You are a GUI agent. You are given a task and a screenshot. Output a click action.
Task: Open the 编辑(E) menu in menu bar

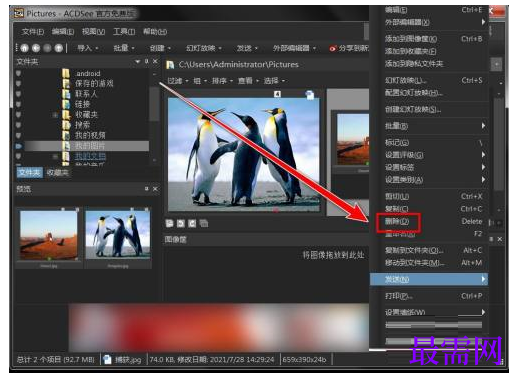(63, 32)
